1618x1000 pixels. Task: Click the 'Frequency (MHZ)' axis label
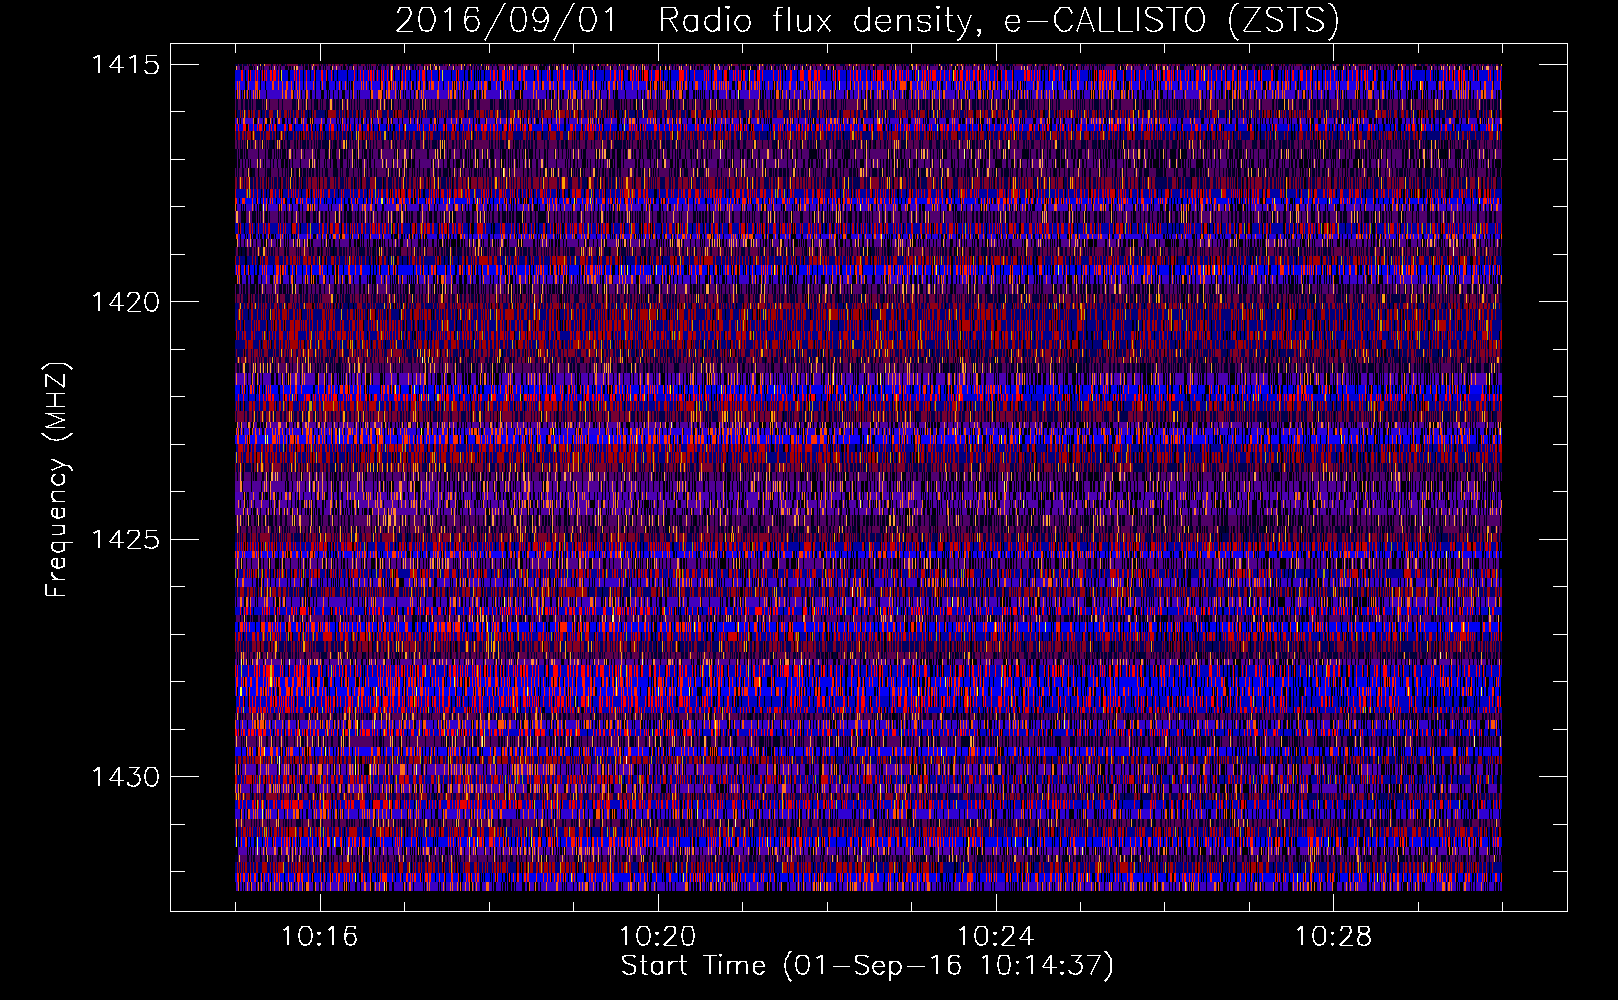(x=57, y=480)
